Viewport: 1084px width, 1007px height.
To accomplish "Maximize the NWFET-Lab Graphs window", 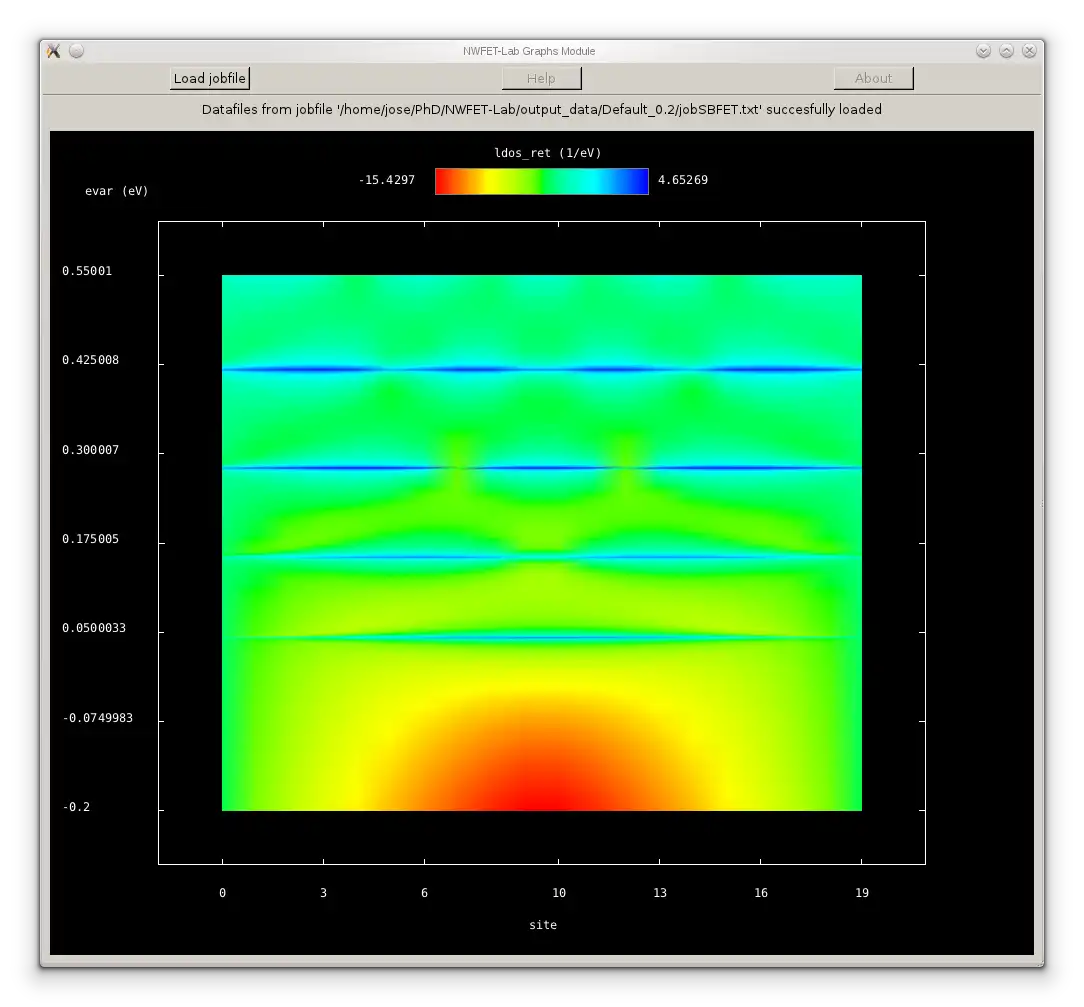I will point(1006,51).
